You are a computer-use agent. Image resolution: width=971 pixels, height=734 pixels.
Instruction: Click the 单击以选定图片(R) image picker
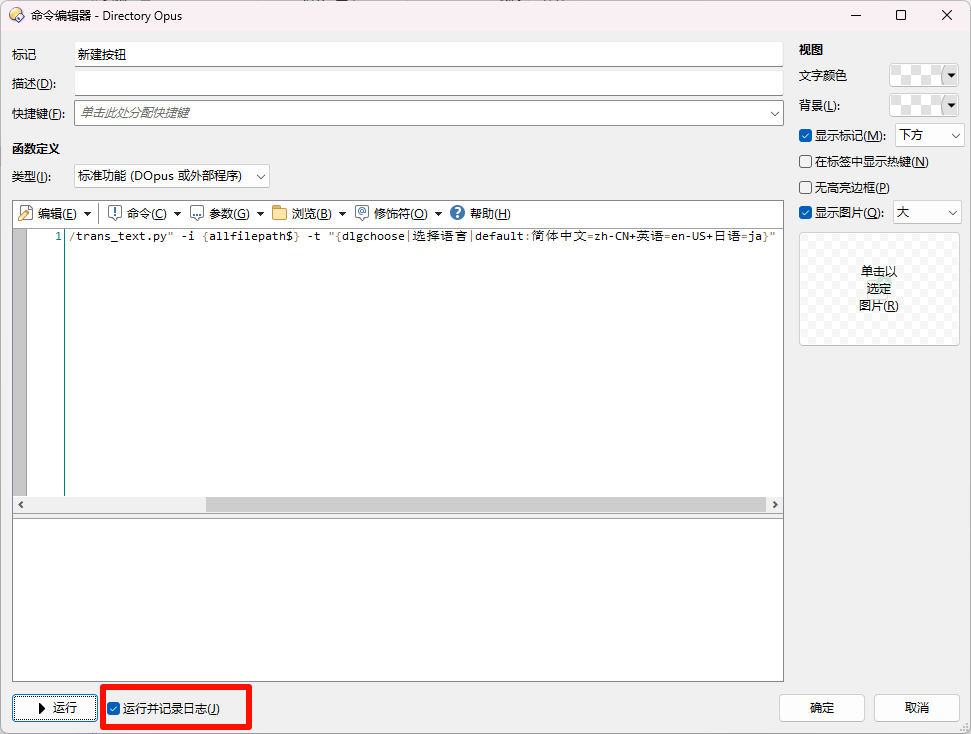coord(879,289)
